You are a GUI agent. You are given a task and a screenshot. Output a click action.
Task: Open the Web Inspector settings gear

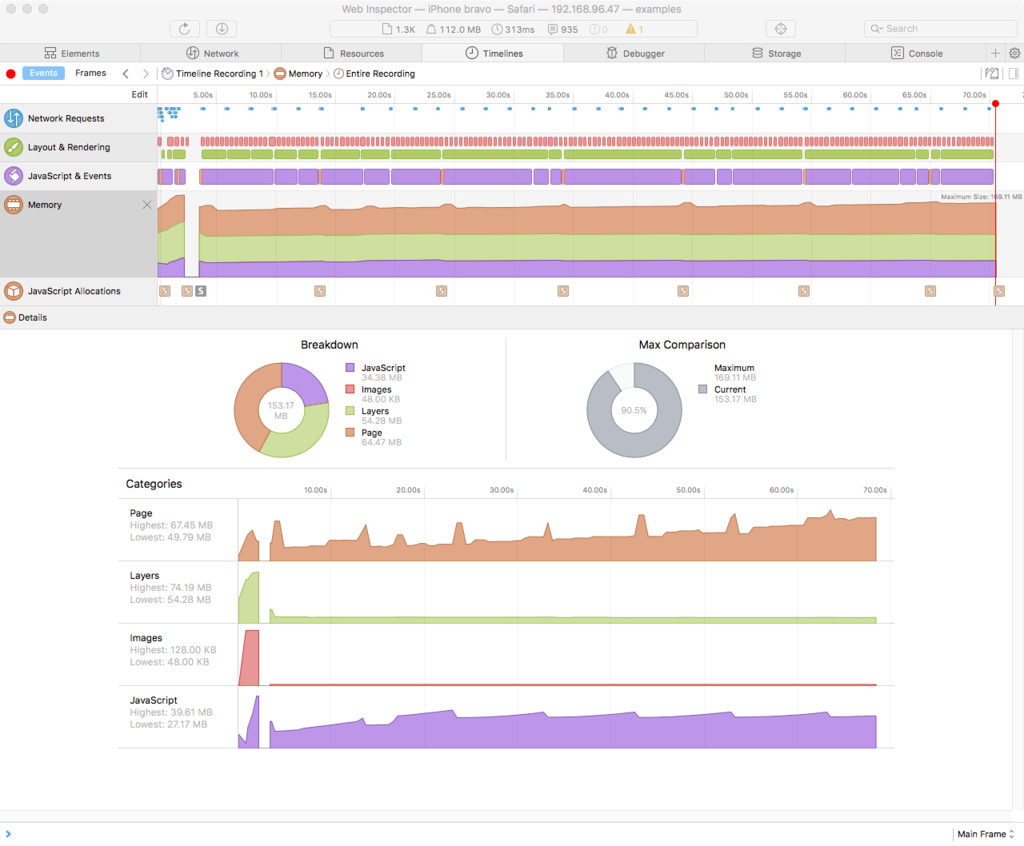(x=1014, y=54)
